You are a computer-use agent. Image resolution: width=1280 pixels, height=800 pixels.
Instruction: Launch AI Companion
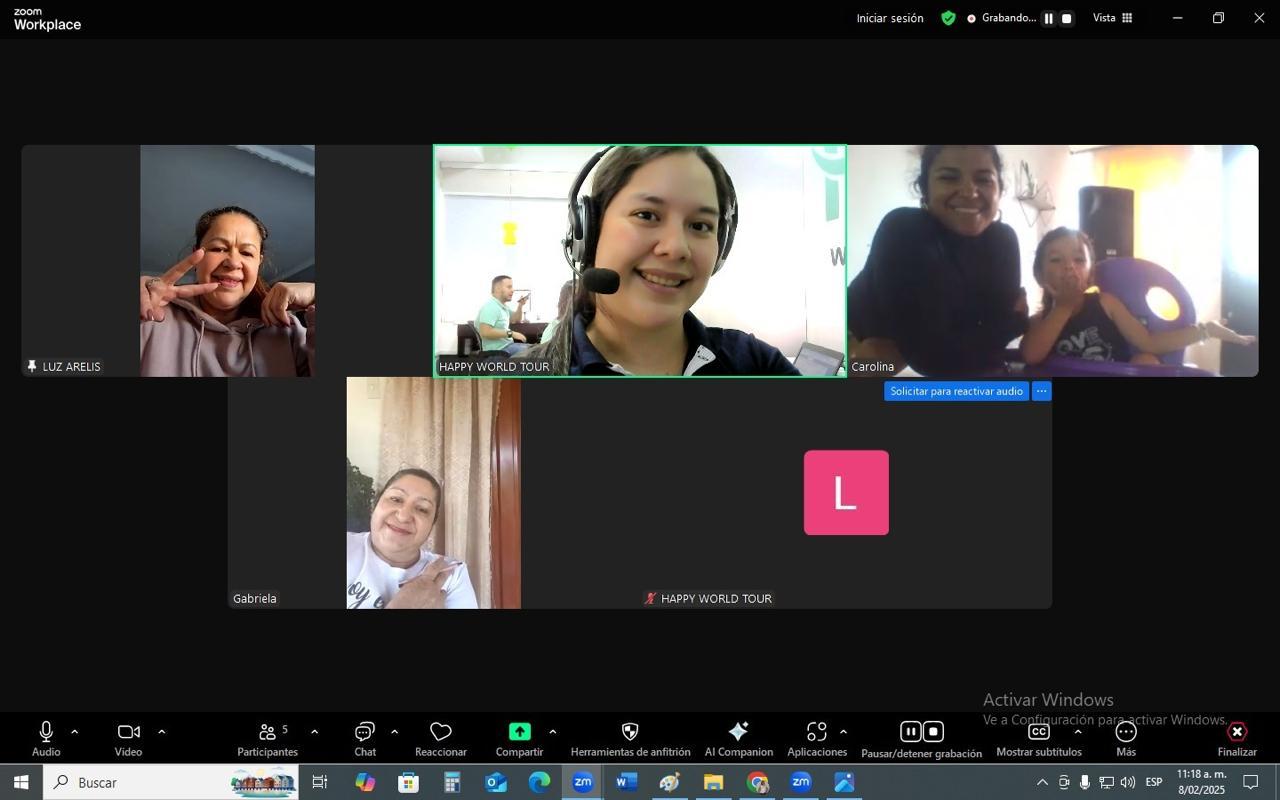pyautogui.click(x=739, y=738)
